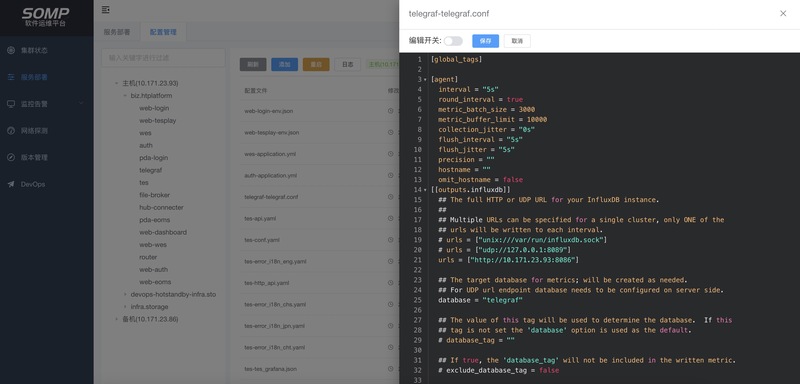Click the 取消 cancel button
Screen dimensions: 800x384
click(x=517, y=41)
